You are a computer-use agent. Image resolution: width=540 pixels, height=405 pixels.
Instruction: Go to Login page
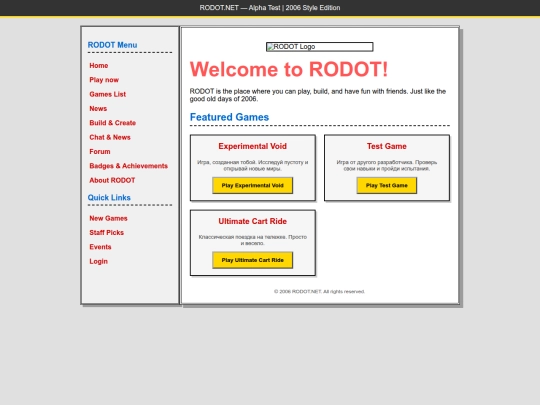(x=98, y=261)
